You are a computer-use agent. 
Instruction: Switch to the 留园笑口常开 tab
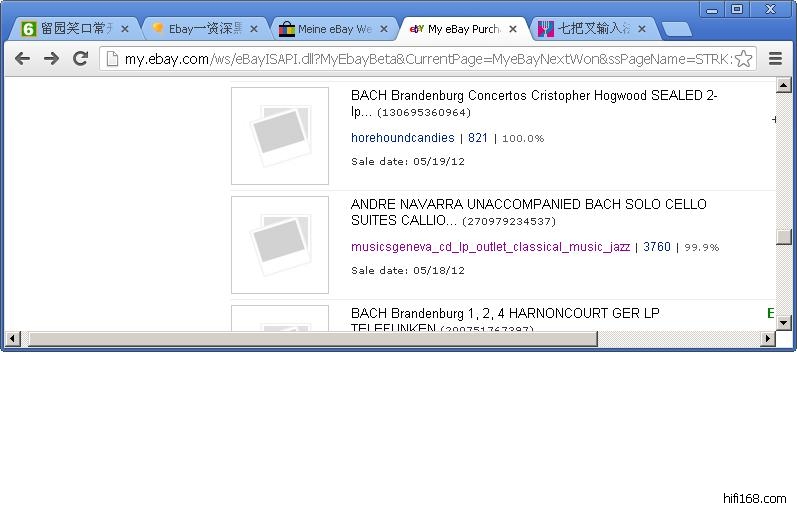click(x=70, y=29)
